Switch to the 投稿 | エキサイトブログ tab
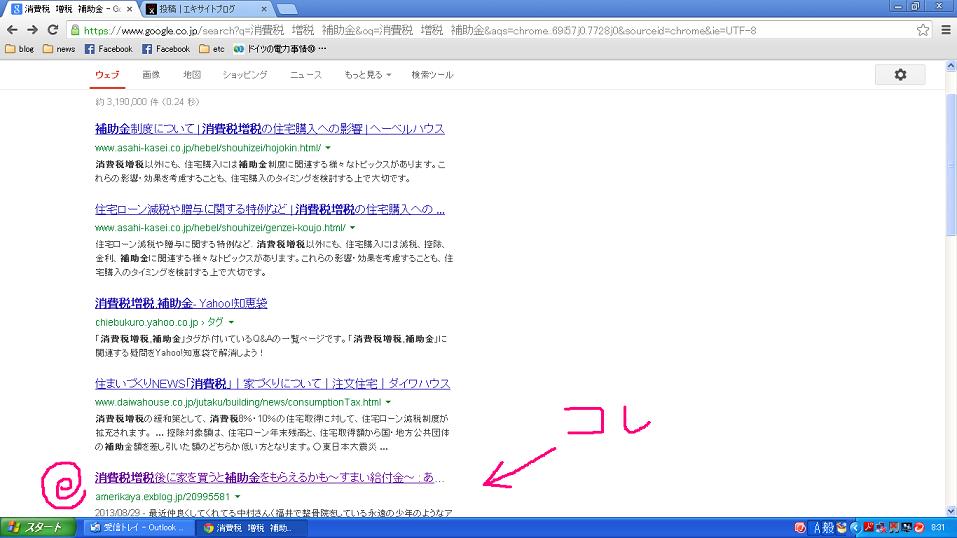 click(208, 9)
